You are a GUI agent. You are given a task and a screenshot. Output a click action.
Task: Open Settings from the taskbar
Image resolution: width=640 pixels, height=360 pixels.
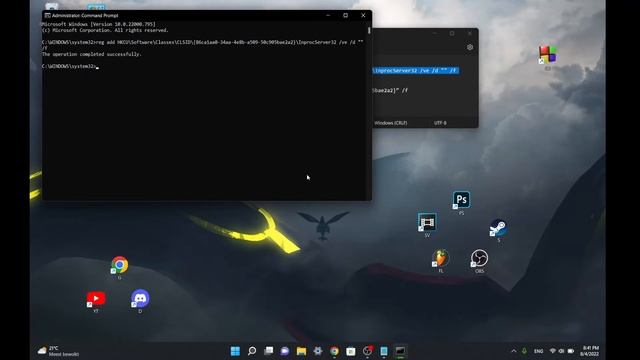coord(318,351)
